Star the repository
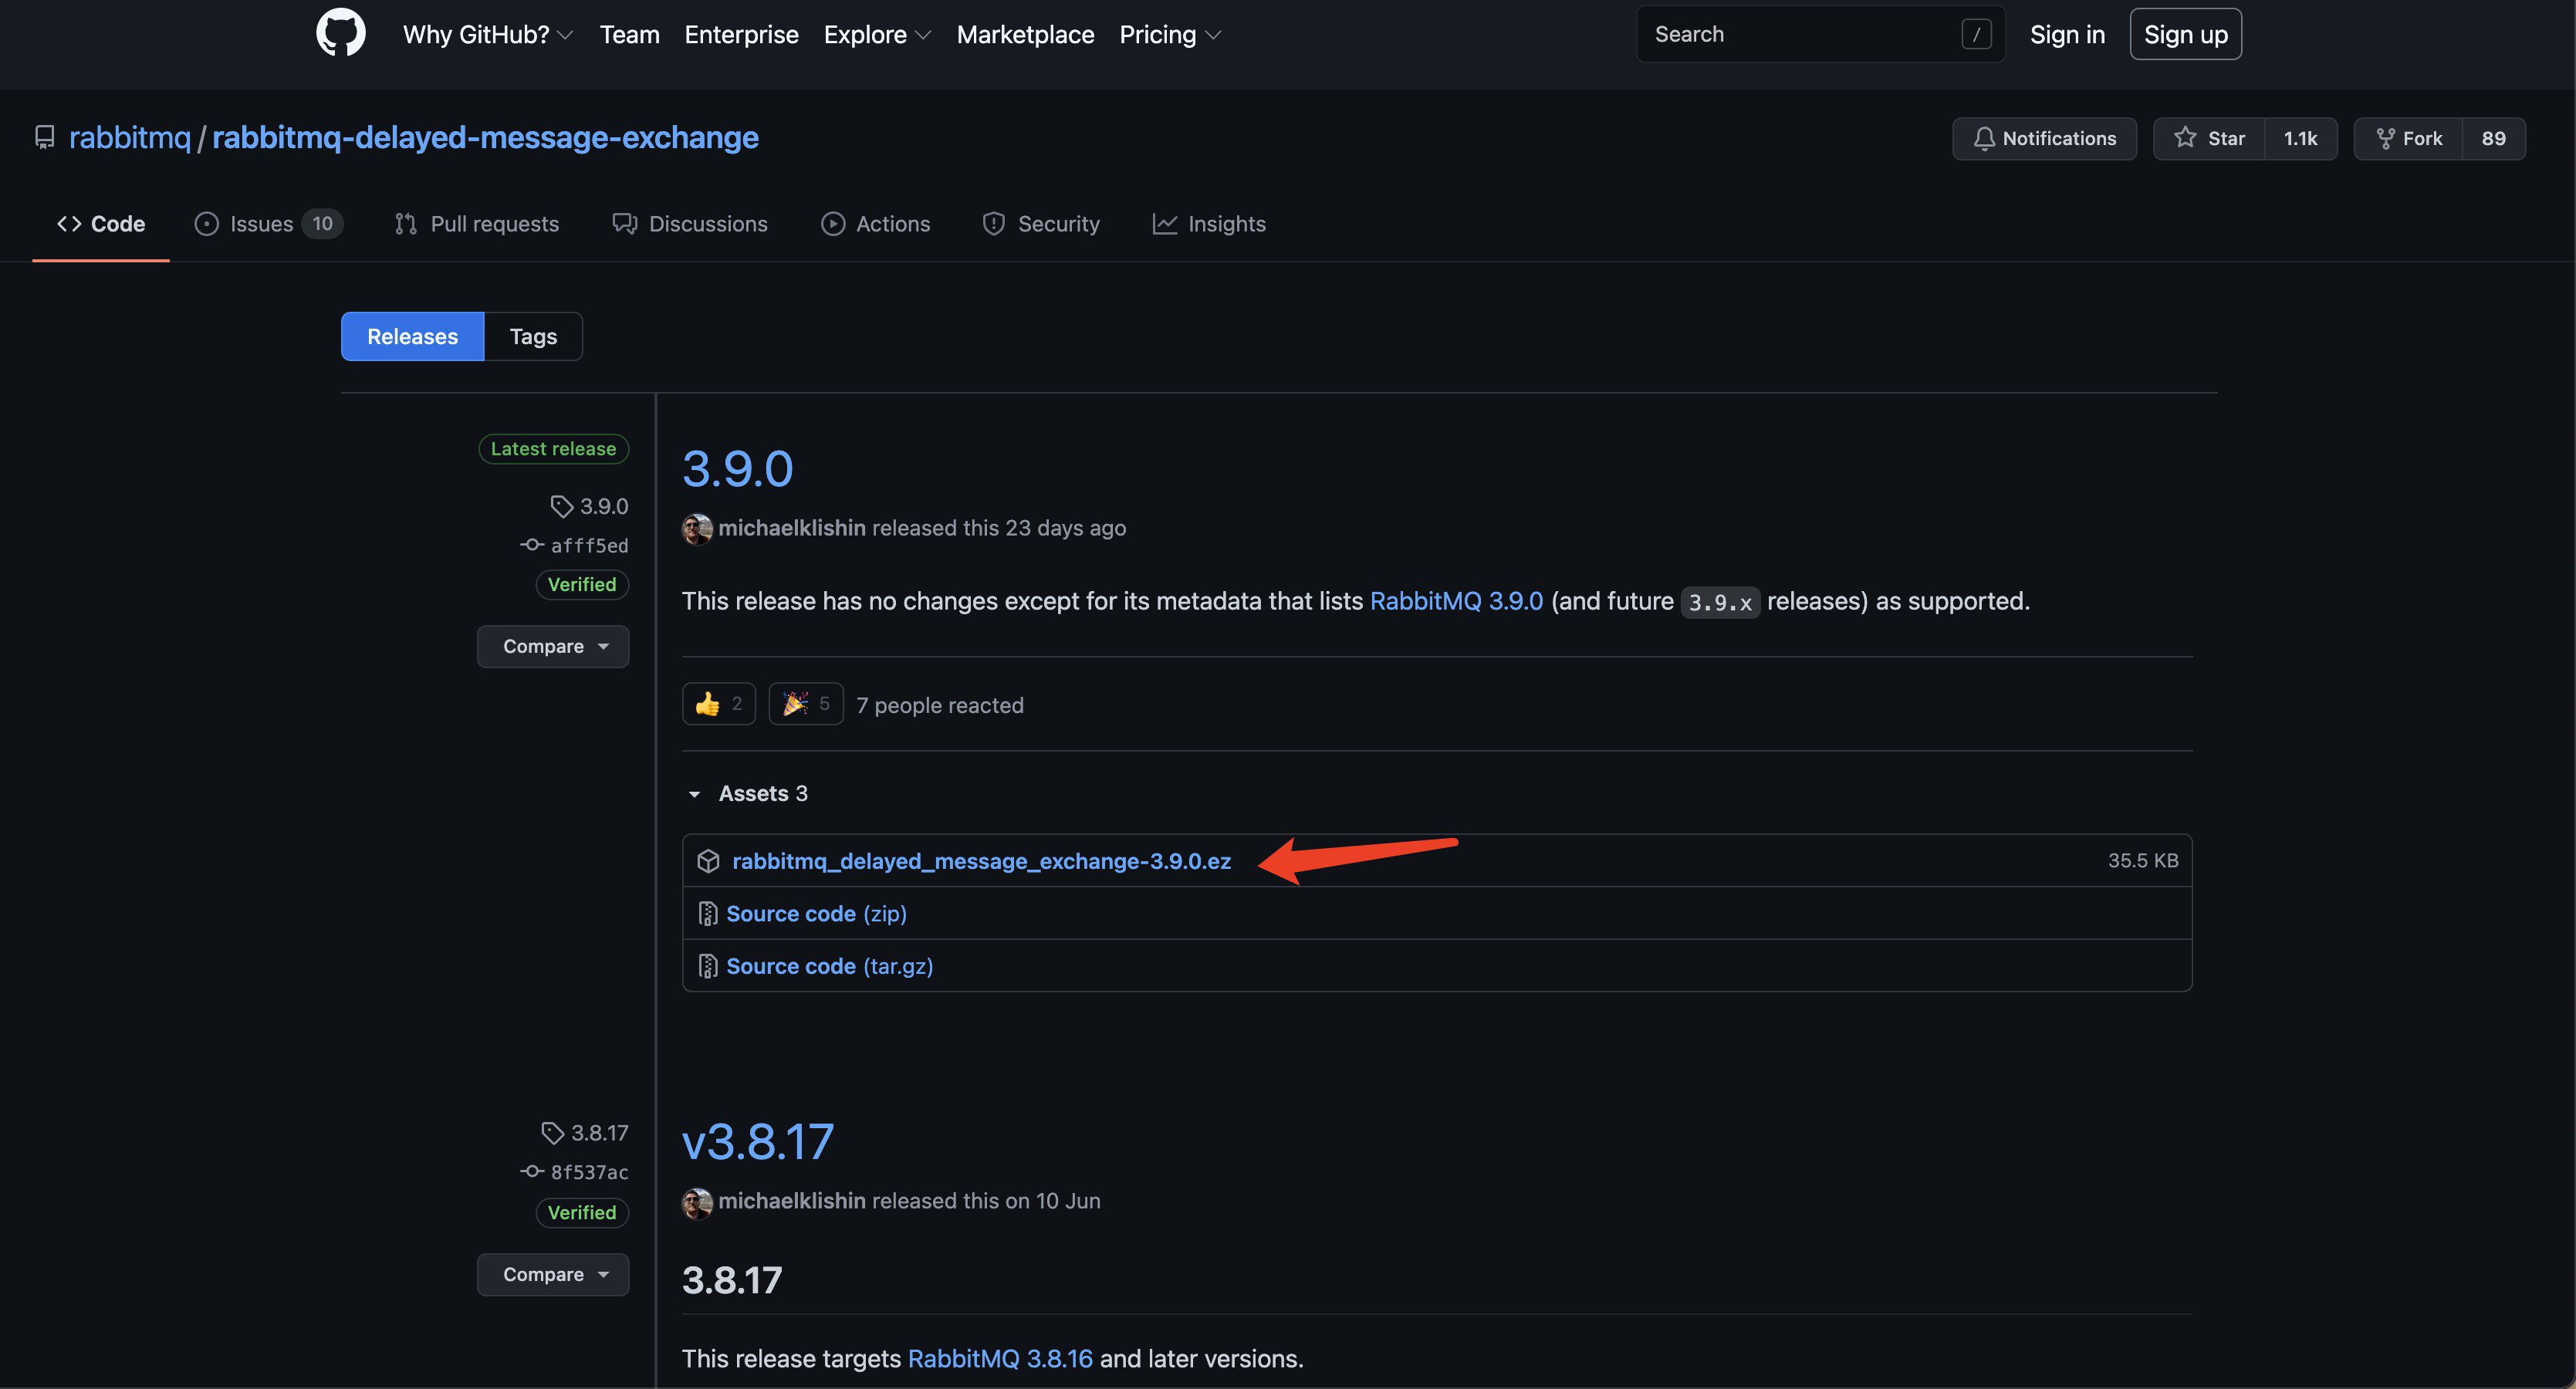The width and height of the screenshot is (2576, 1389). point(2210,138)
